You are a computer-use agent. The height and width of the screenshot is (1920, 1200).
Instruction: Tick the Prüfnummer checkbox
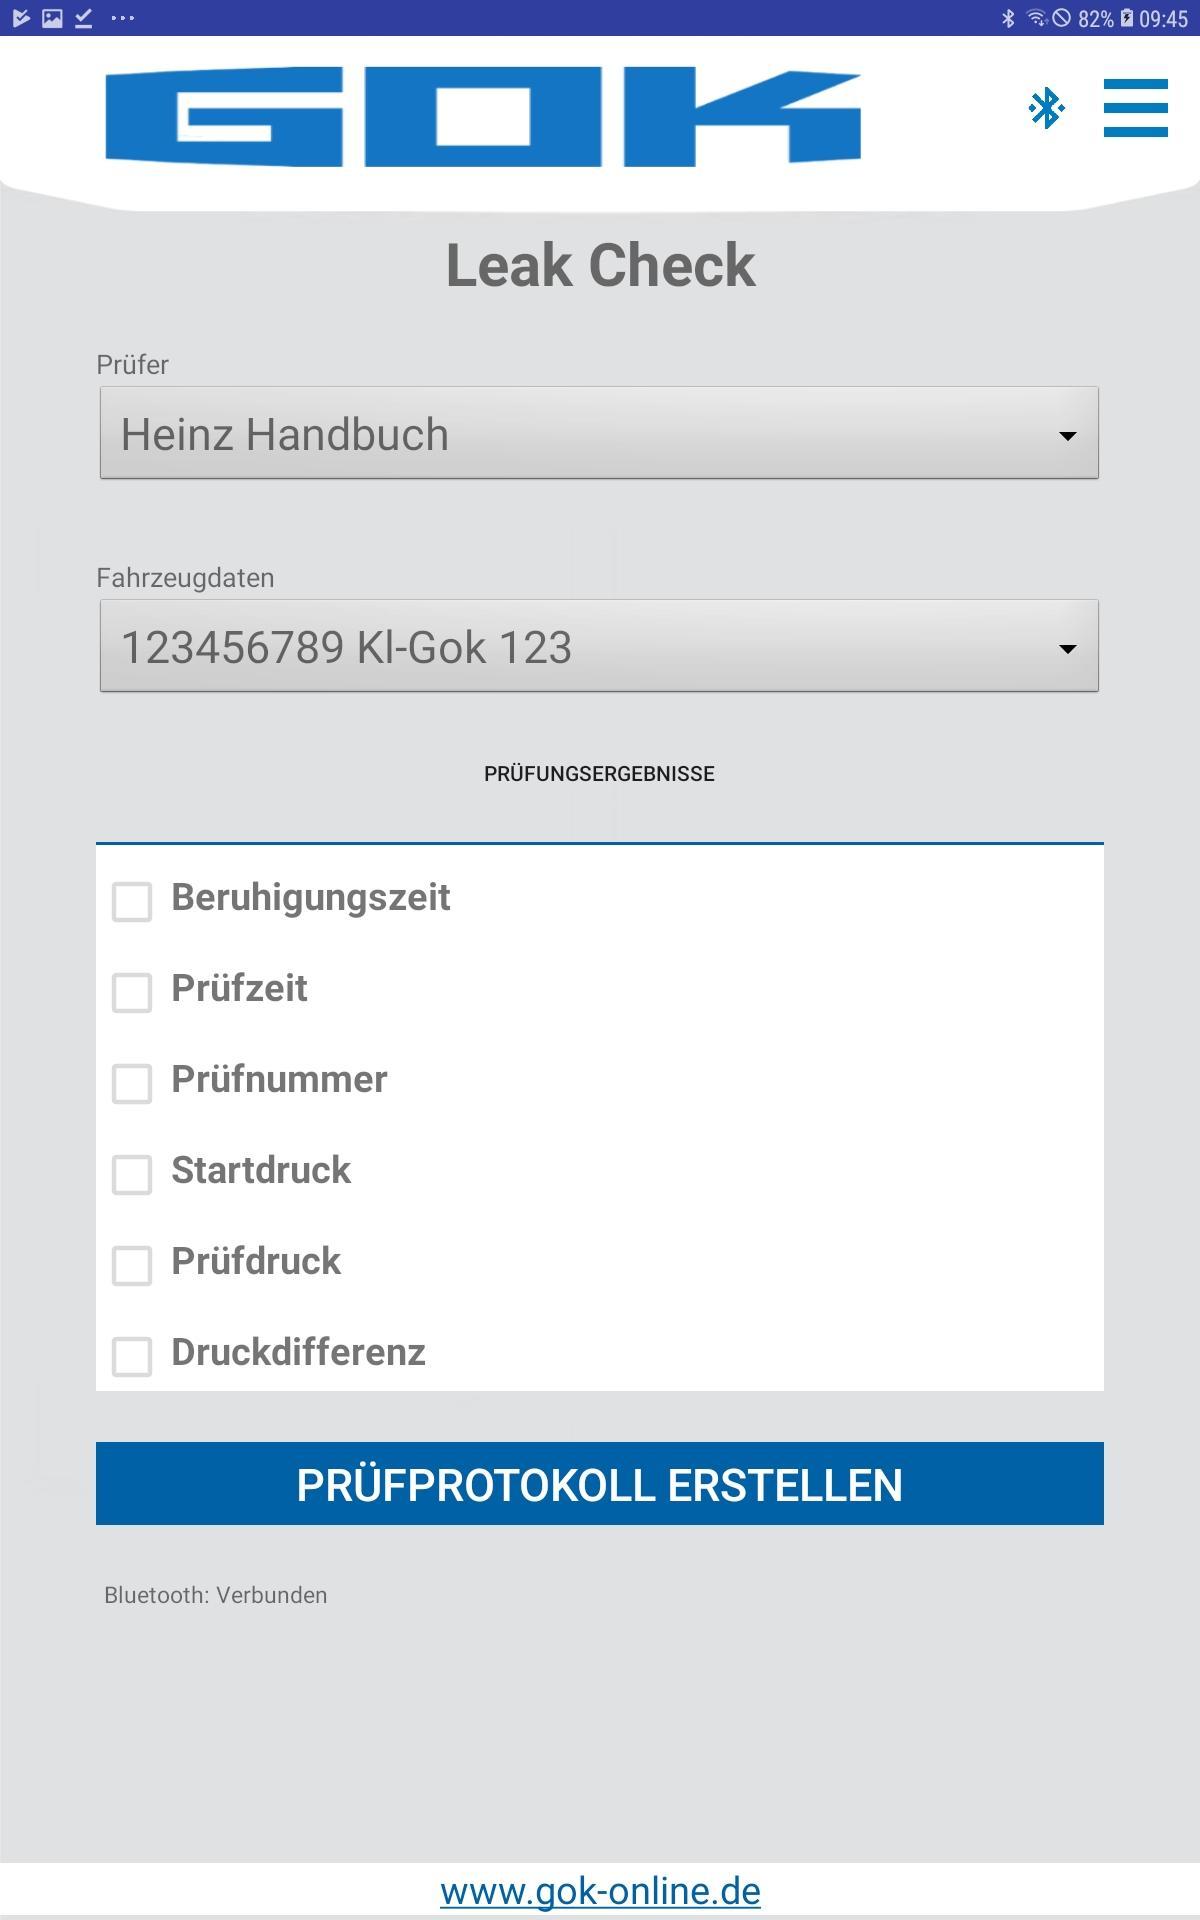132,1083
